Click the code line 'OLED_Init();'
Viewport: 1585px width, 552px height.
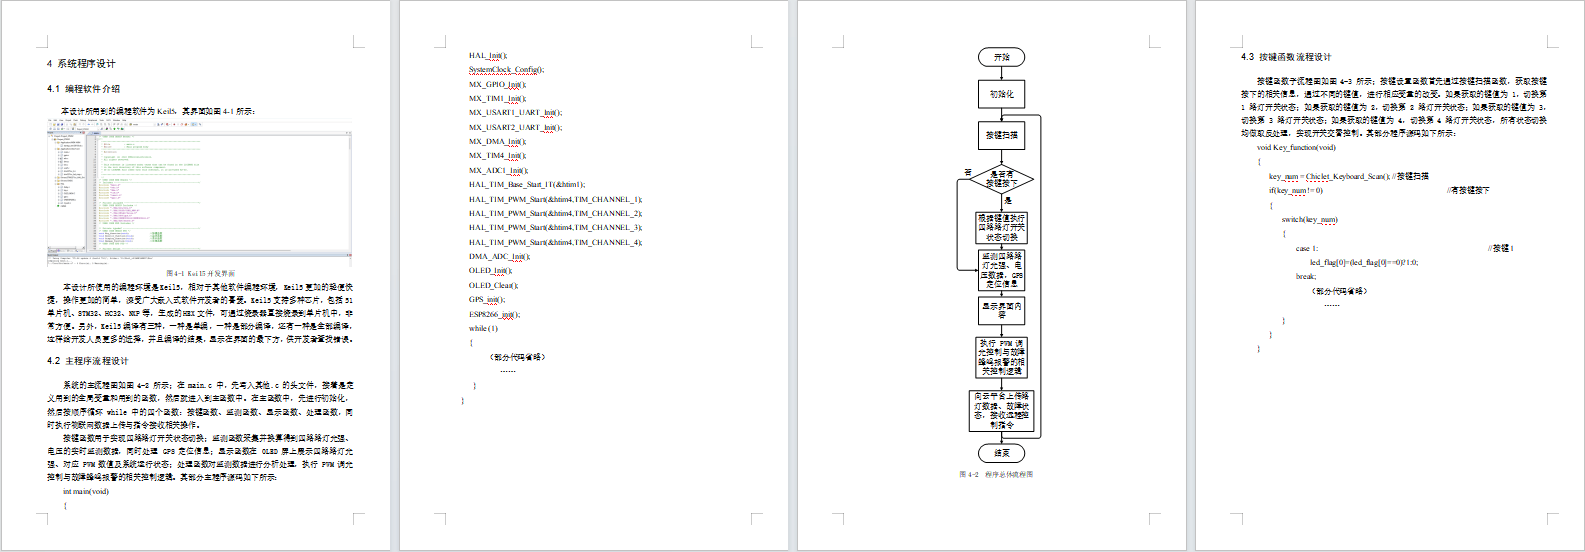coord(490,271)
